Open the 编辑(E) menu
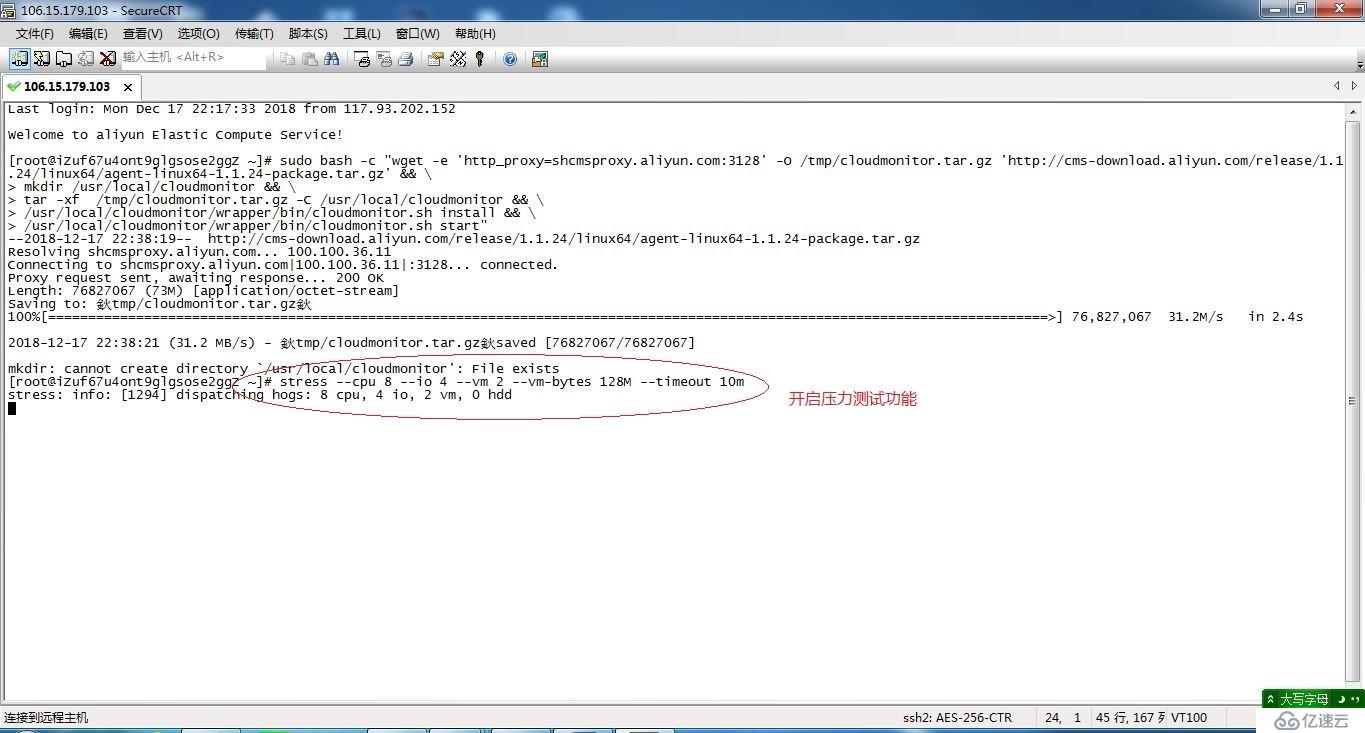Viewport: 1365px width, 733px height. [88, 34]
